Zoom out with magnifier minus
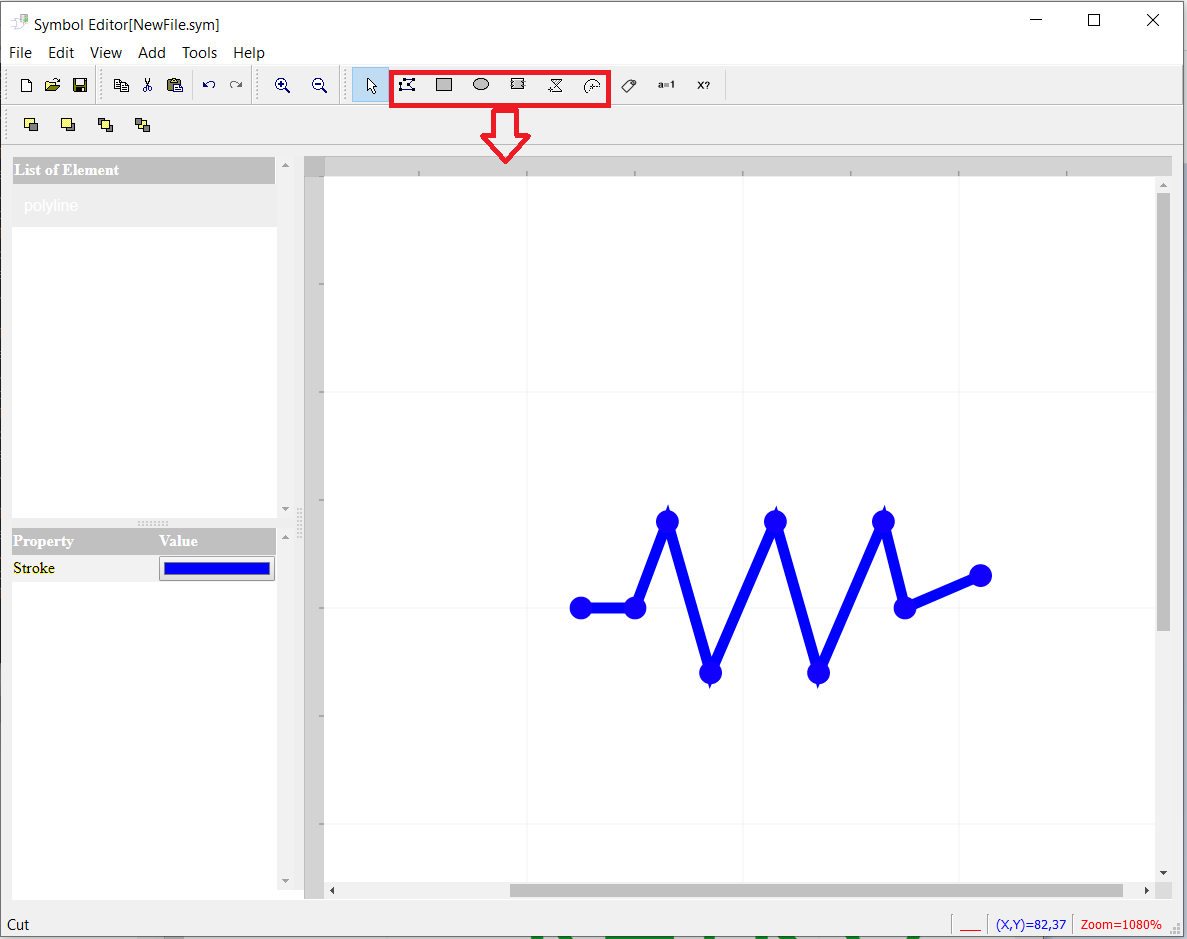The width and height of the screenshot is (1187, 939). pyautogui.click(x=319, y=86)
